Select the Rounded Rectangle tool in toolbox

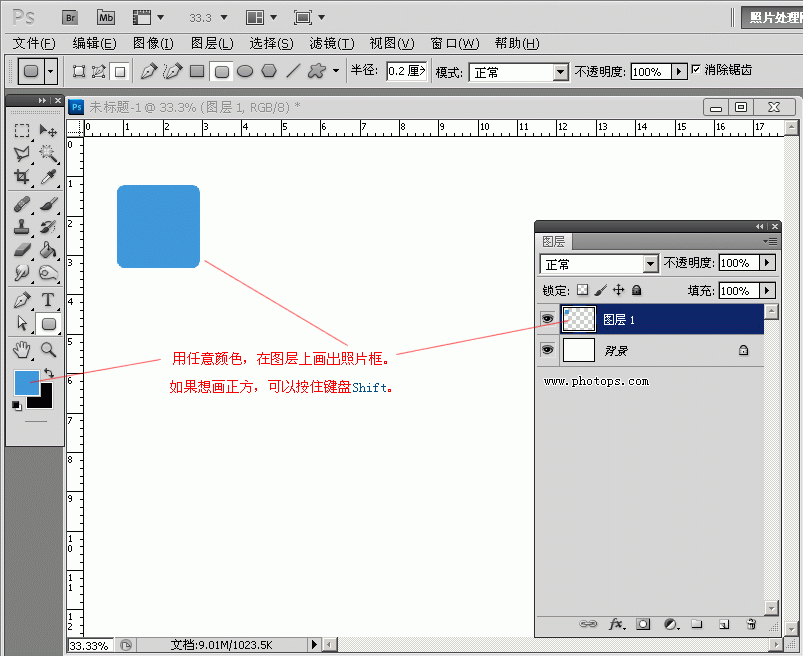coord(48,324)
